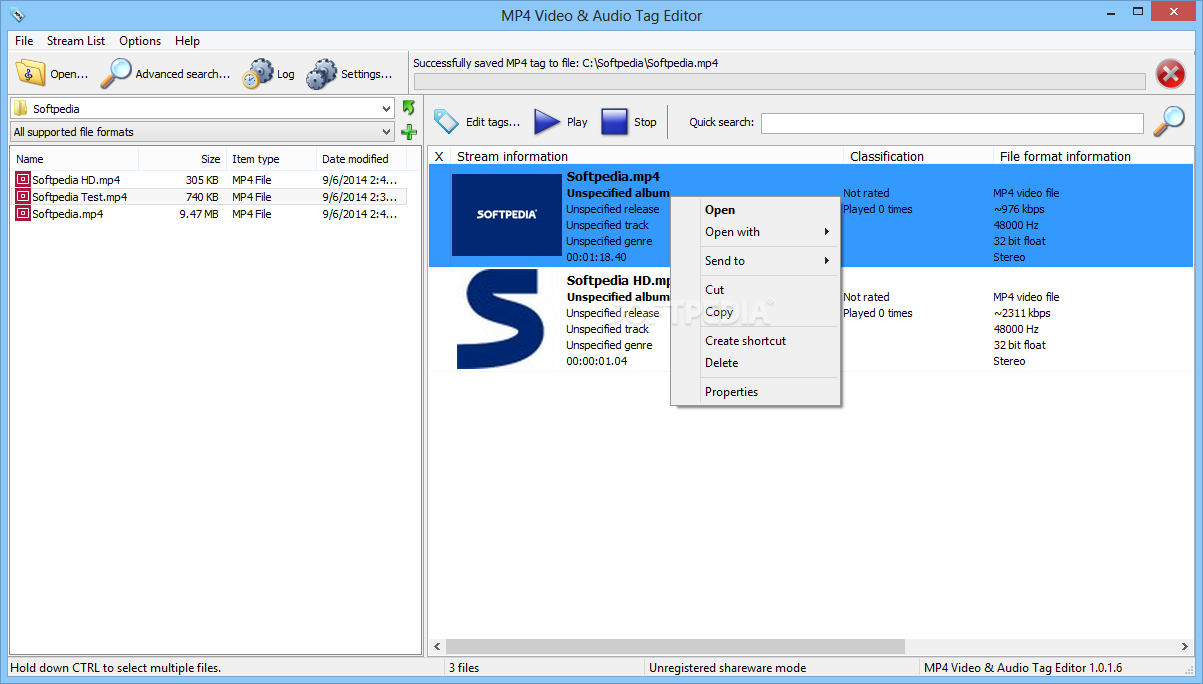Viewport: 1203px width, 684px height.
Task: Click horizontal scrollbar left arrow
Action: (x=437, y=647)
